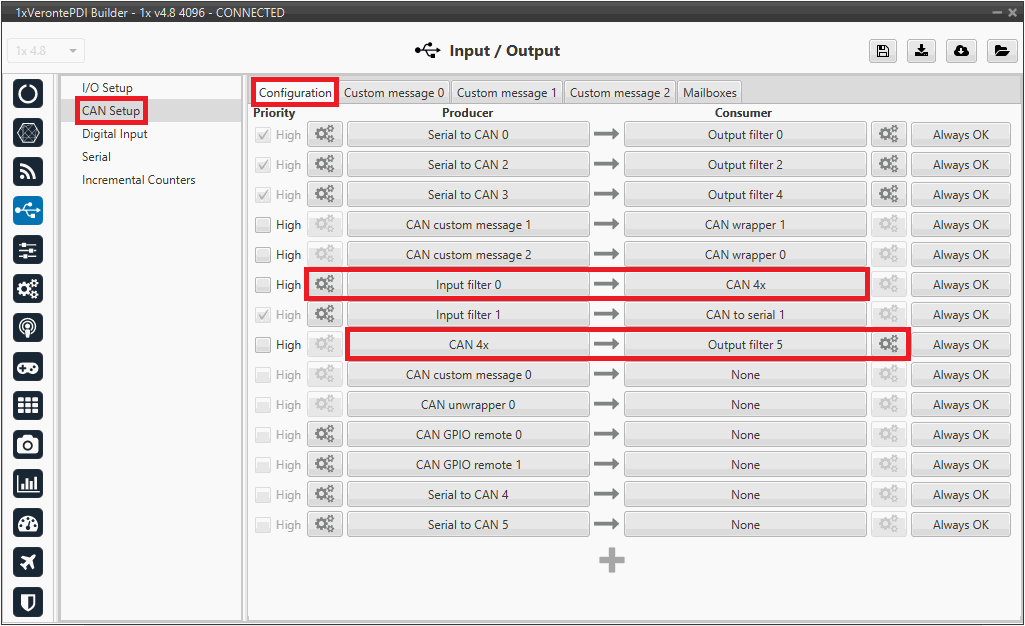Click Always OK button for Serial to CAN 0

coord(960,135)
